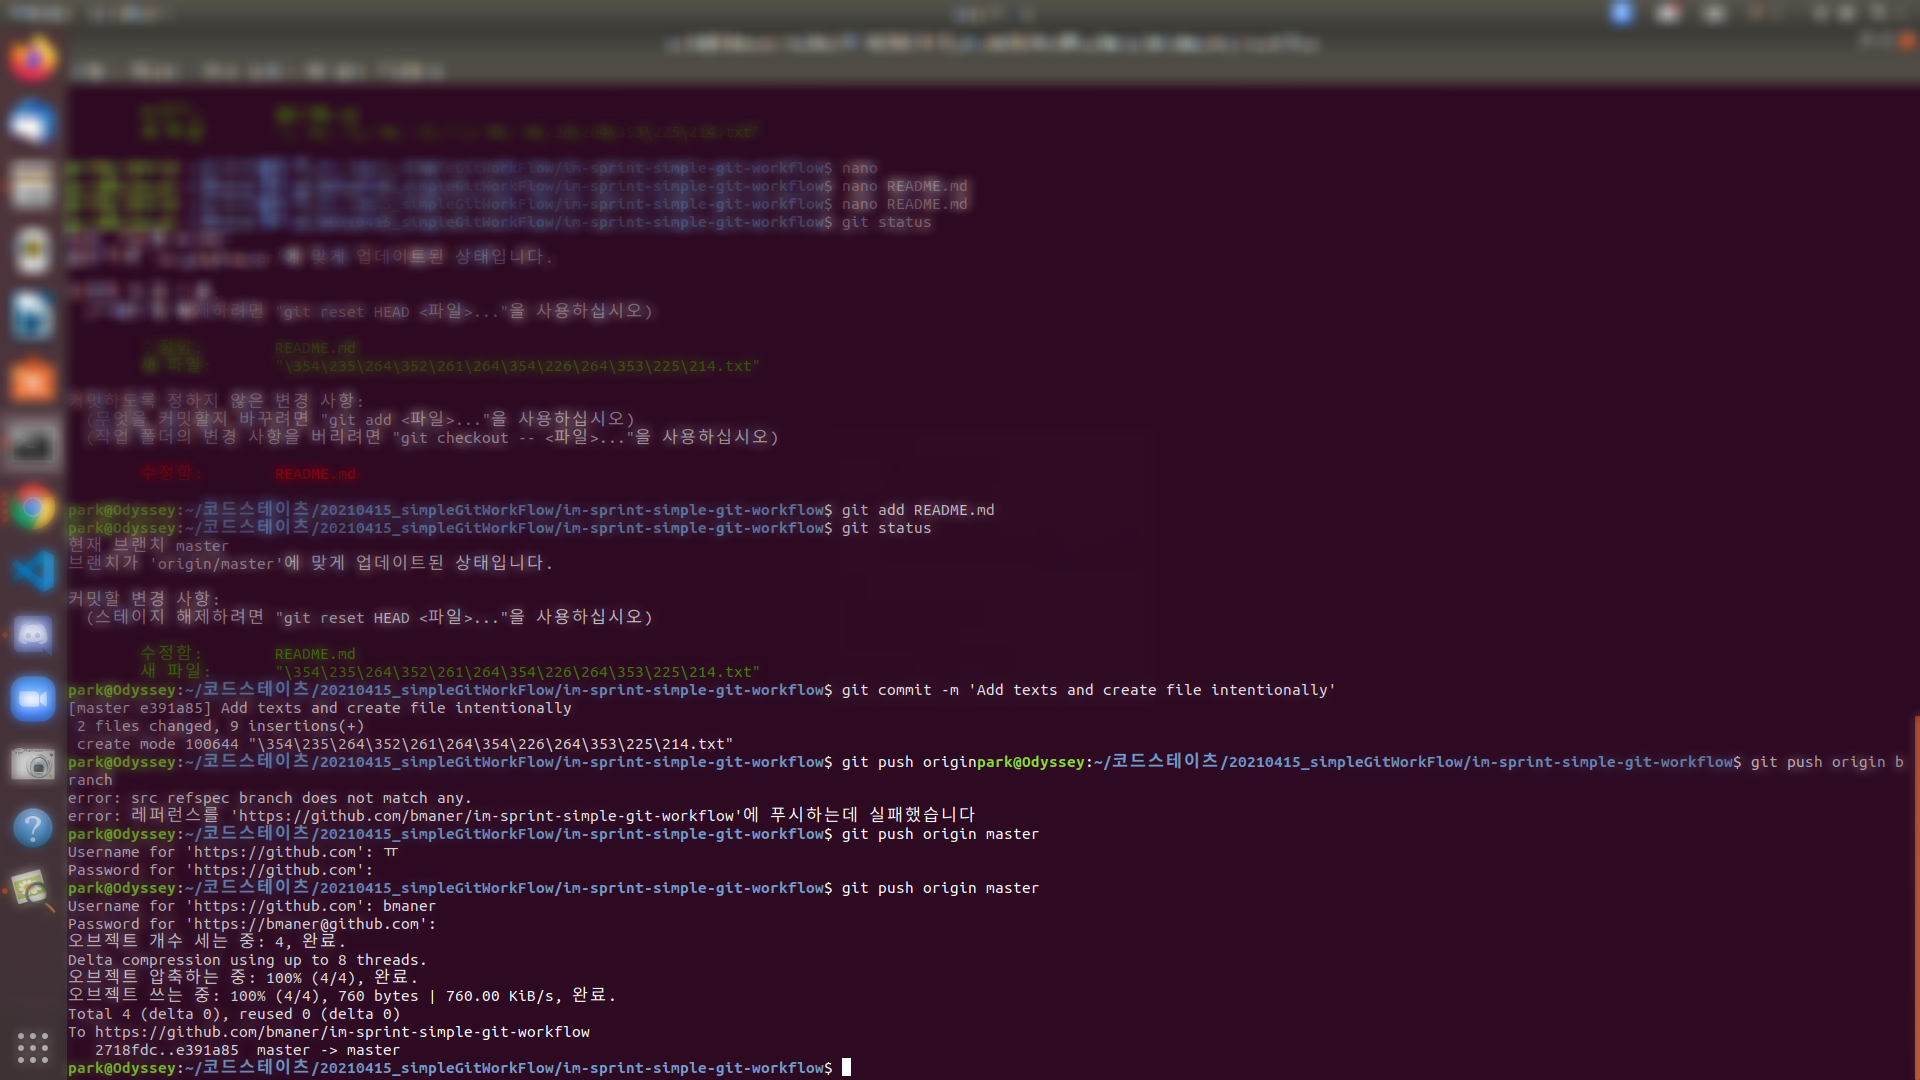Viewport: 1920px width, 1080px height.
Task: Open the Files manager dock icon
Action: click(33, 186)
